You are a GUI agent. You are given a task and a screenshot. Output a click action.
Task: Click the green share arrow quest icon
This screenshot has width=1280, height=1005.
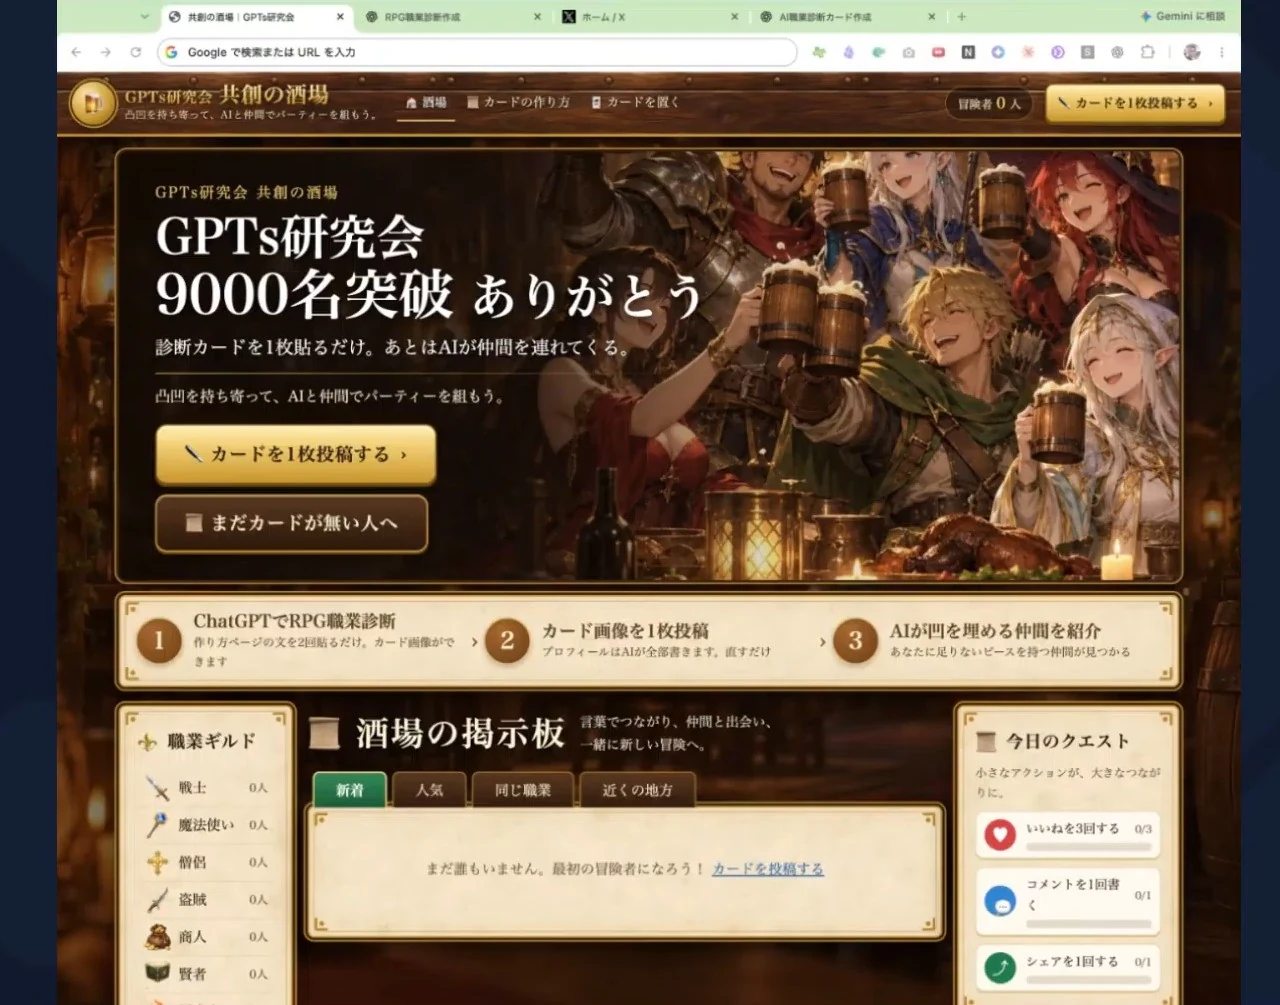coord(1000,967)
